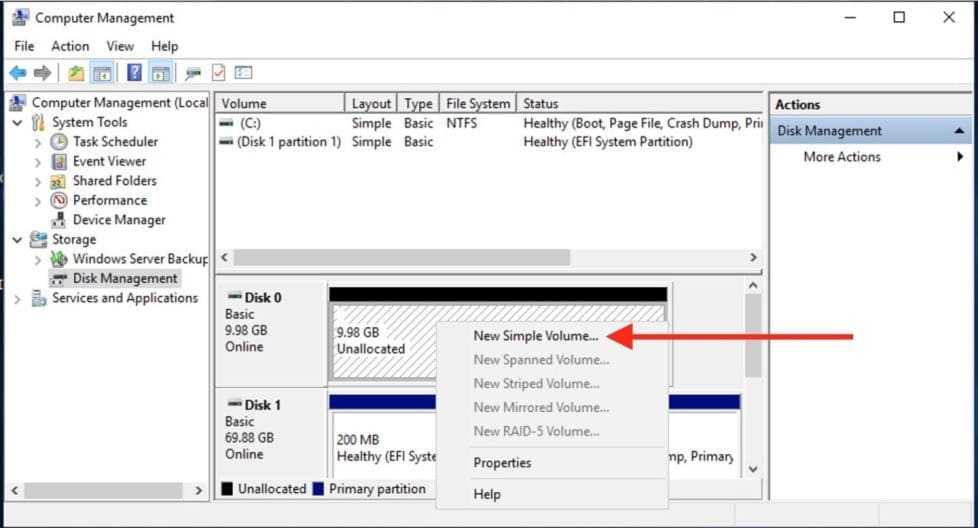
Task: Open the Action menu
Action: [x=70, y=46]
